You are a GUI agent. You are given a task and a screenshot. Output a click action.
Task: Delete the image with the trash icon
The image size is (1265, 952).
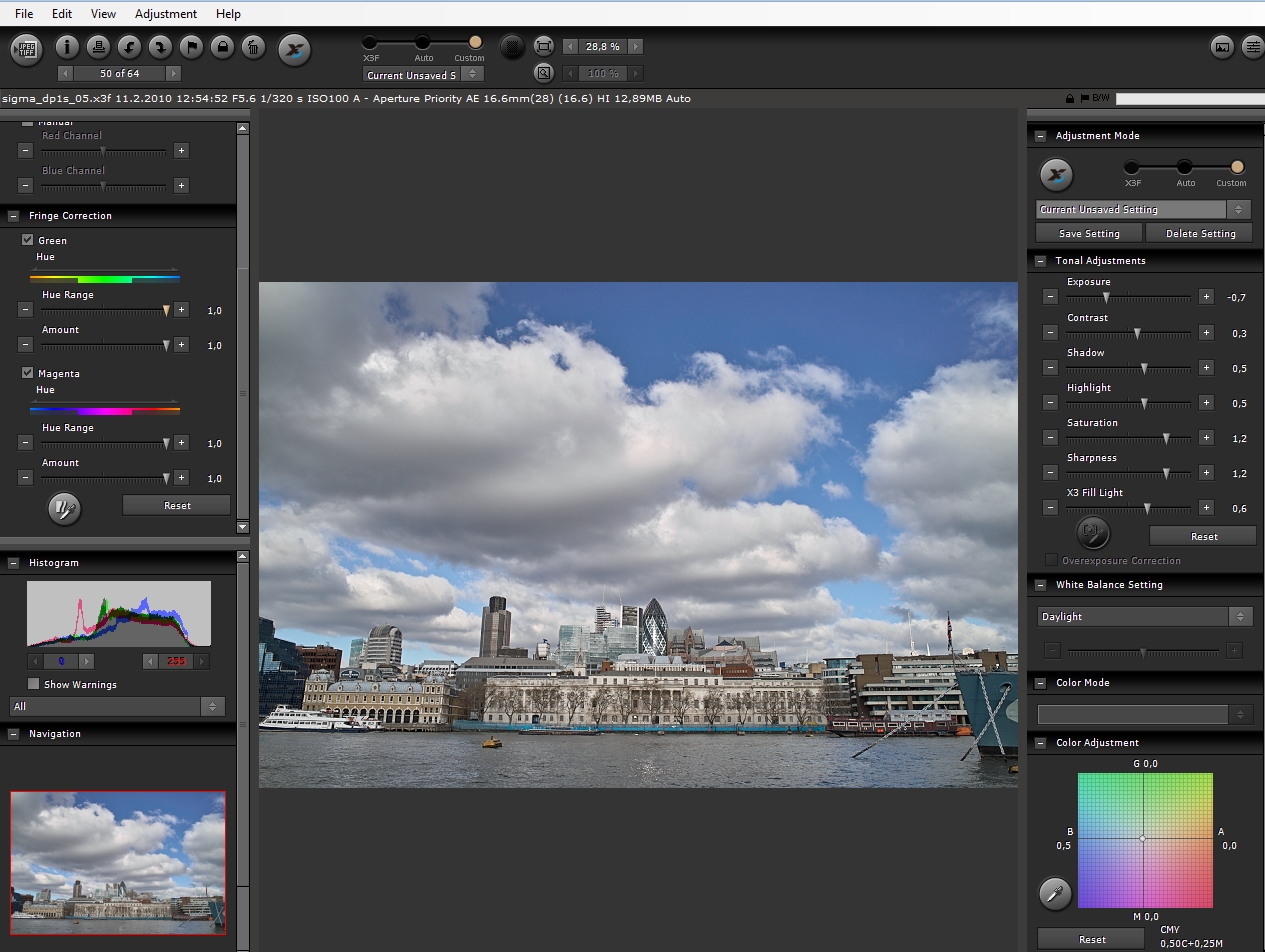coord(253,47)
